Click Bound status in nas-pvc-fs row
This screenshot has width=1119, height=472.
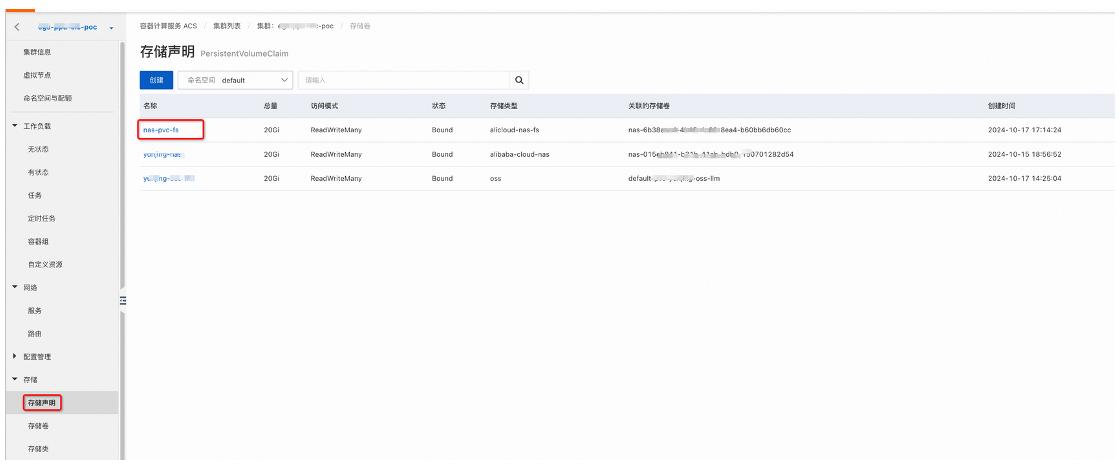442,130
